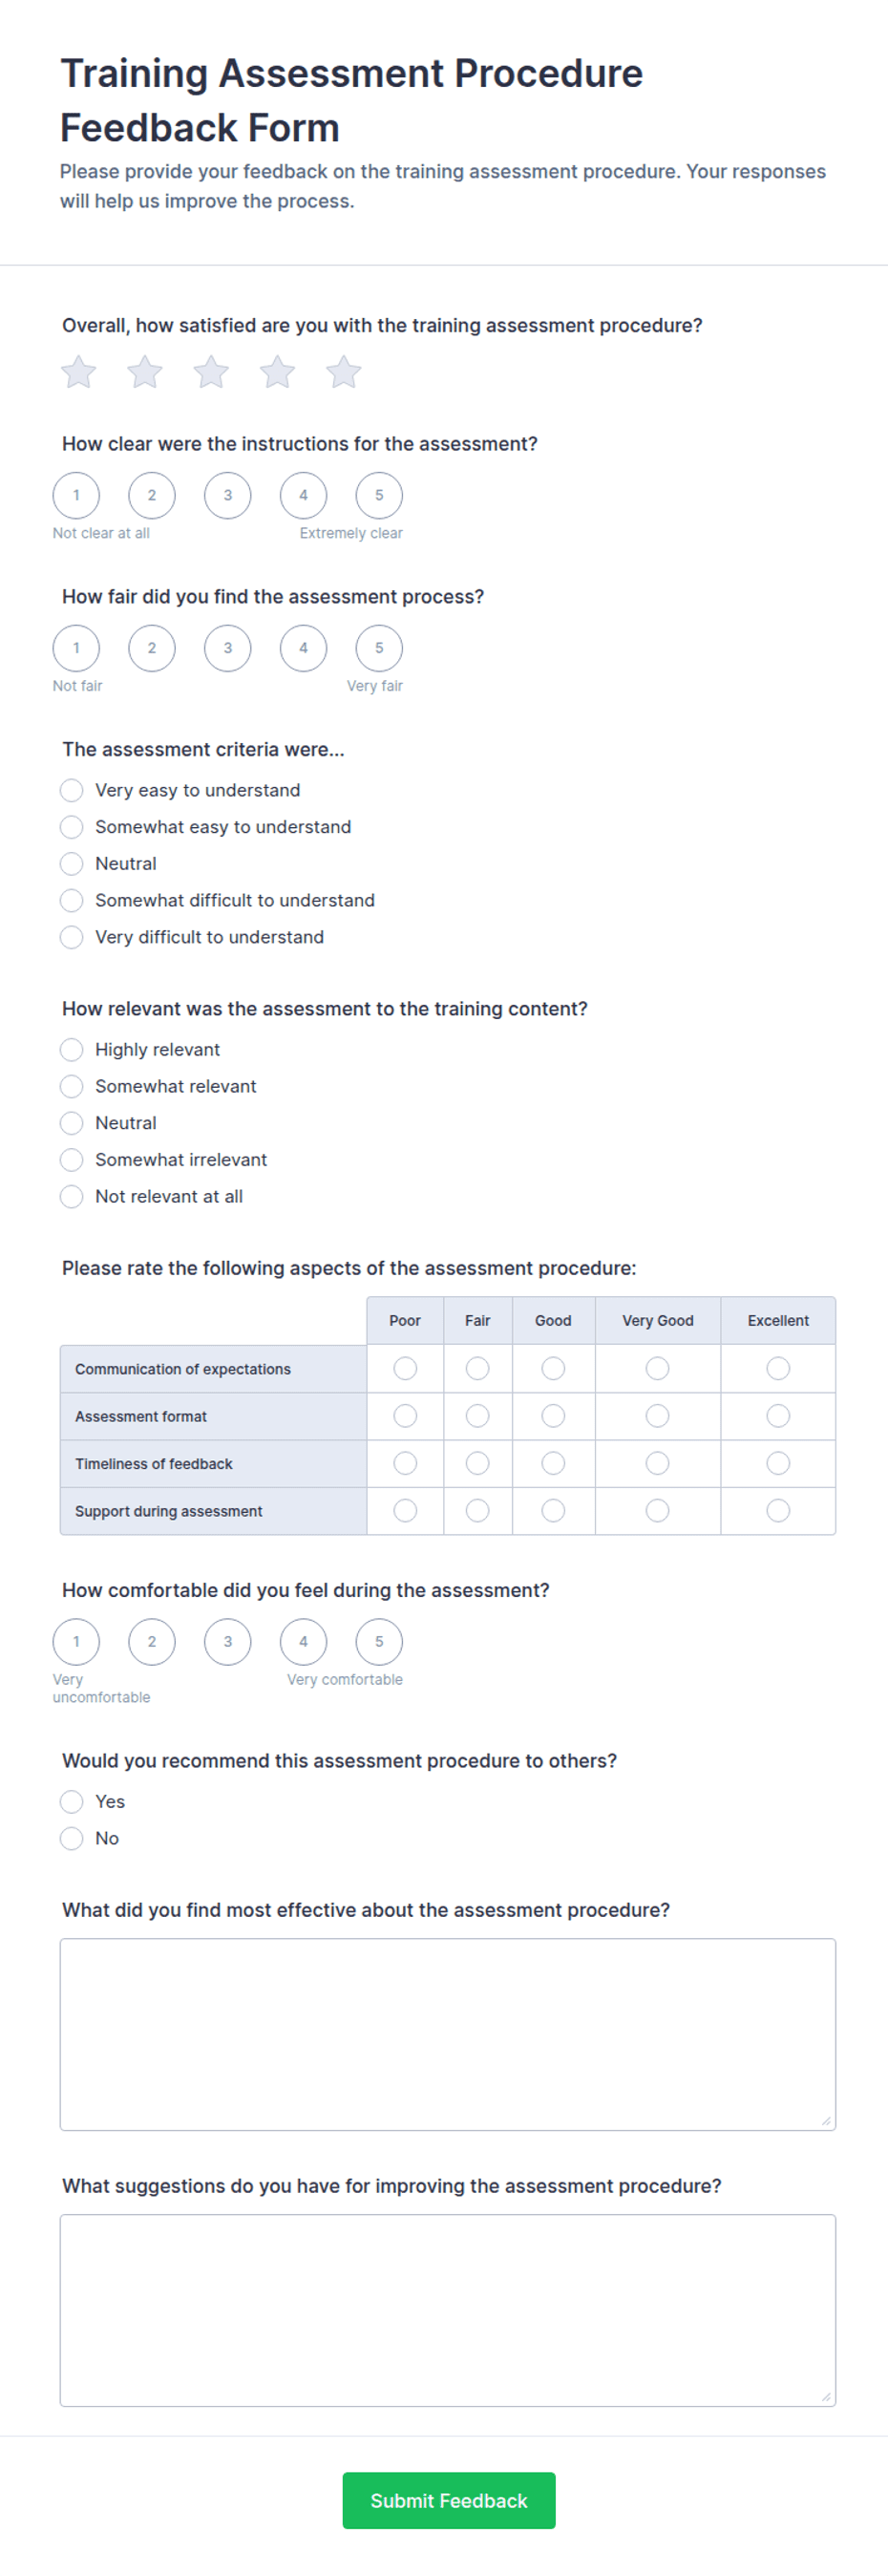The width and height of the screenshot is (888, 2576).
Task: Mark Assessment format as Good
Action: coord(553,1415)
